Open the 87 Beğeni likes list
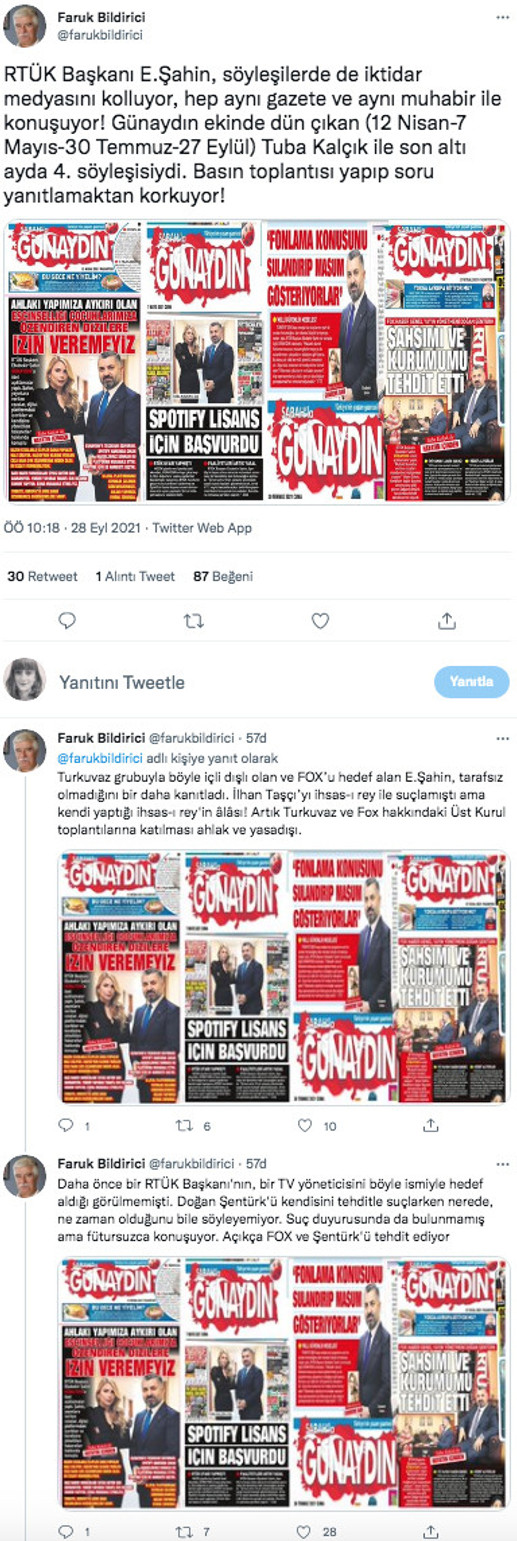 [223, 576]
